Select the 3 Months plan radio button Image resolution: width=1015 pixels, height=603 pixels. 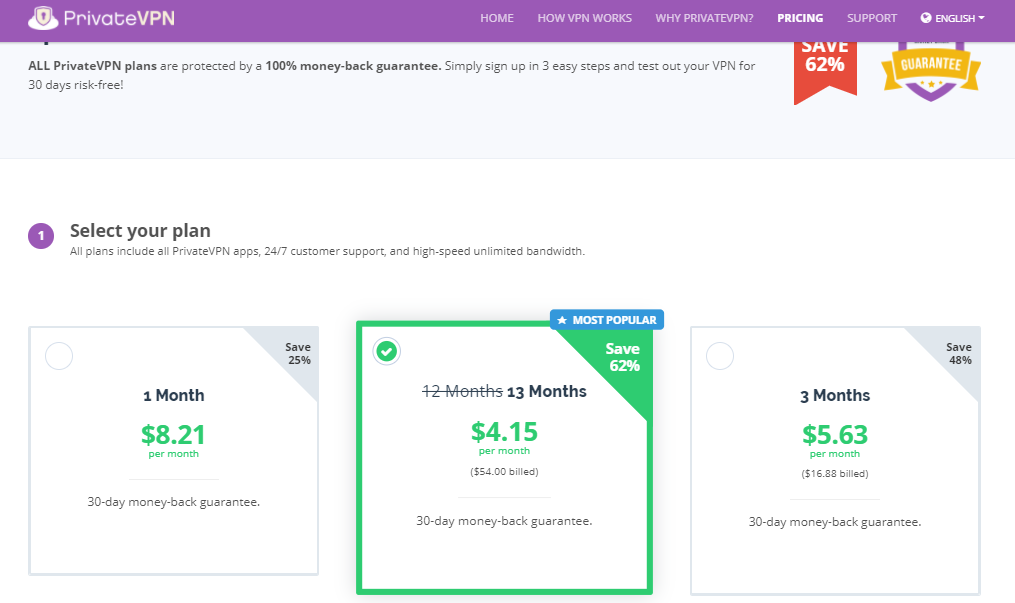click(720, 356)
